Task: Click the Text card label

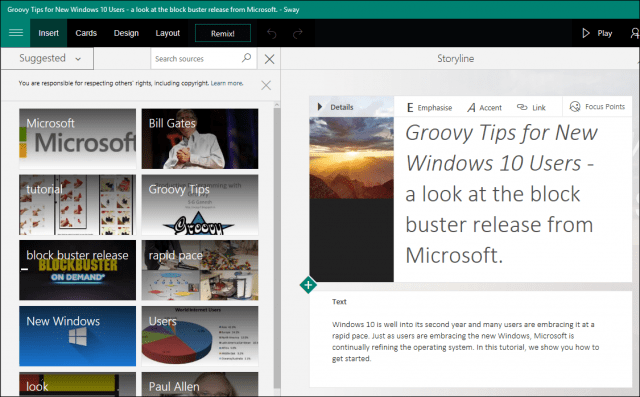Action: point(339,302)
